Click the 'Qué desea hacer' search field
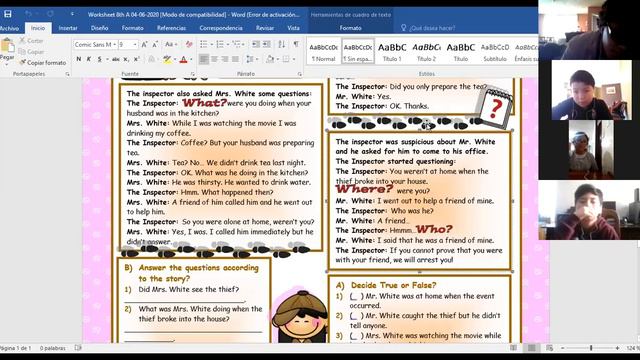Viewport: 640px width, 360px height. (x=433, y=28)
